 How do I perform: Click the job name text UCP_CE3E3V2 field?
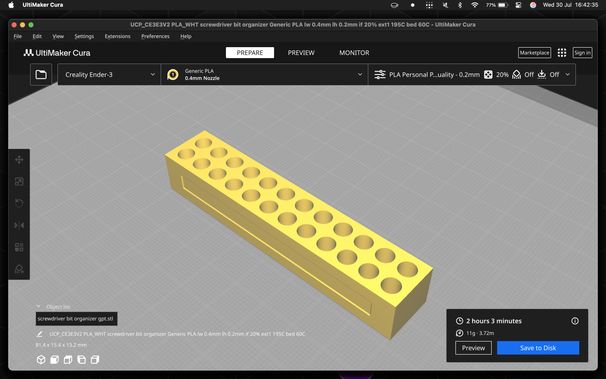point(177,334)
